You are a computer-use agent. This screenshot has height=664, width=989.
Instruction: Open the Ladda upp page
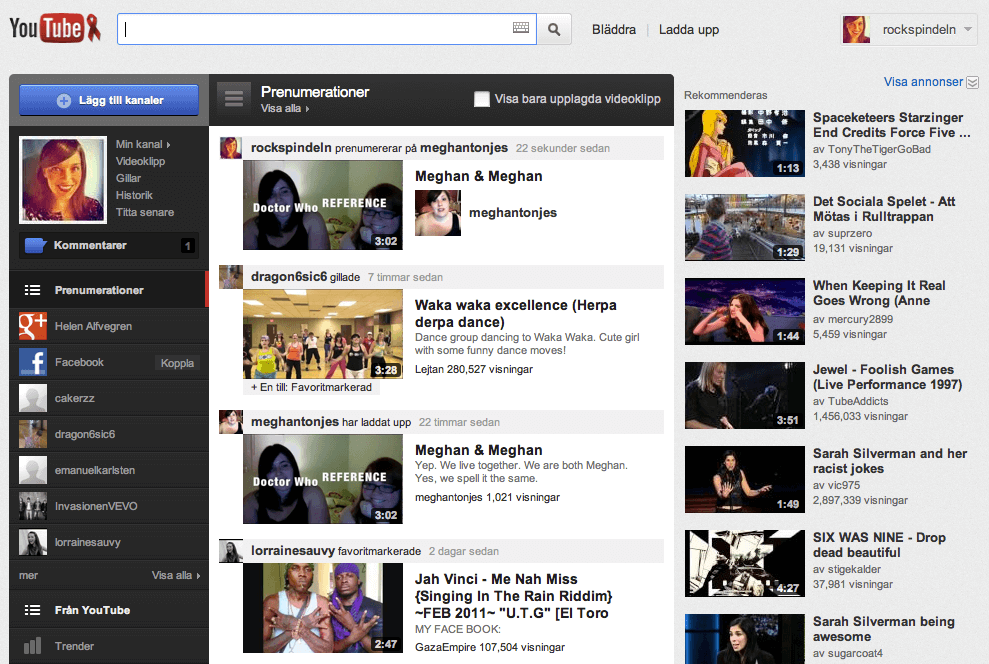[689, 30]
